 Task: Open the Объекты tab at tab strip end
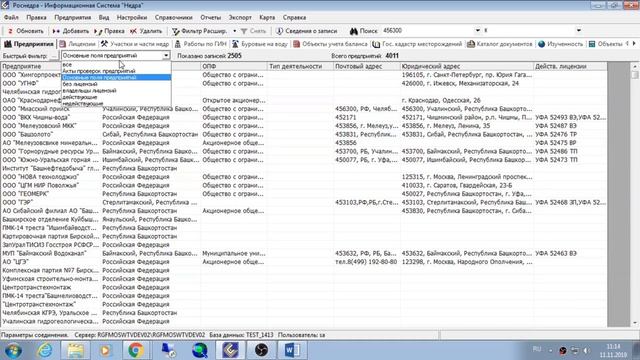click(x=605, y=44)
